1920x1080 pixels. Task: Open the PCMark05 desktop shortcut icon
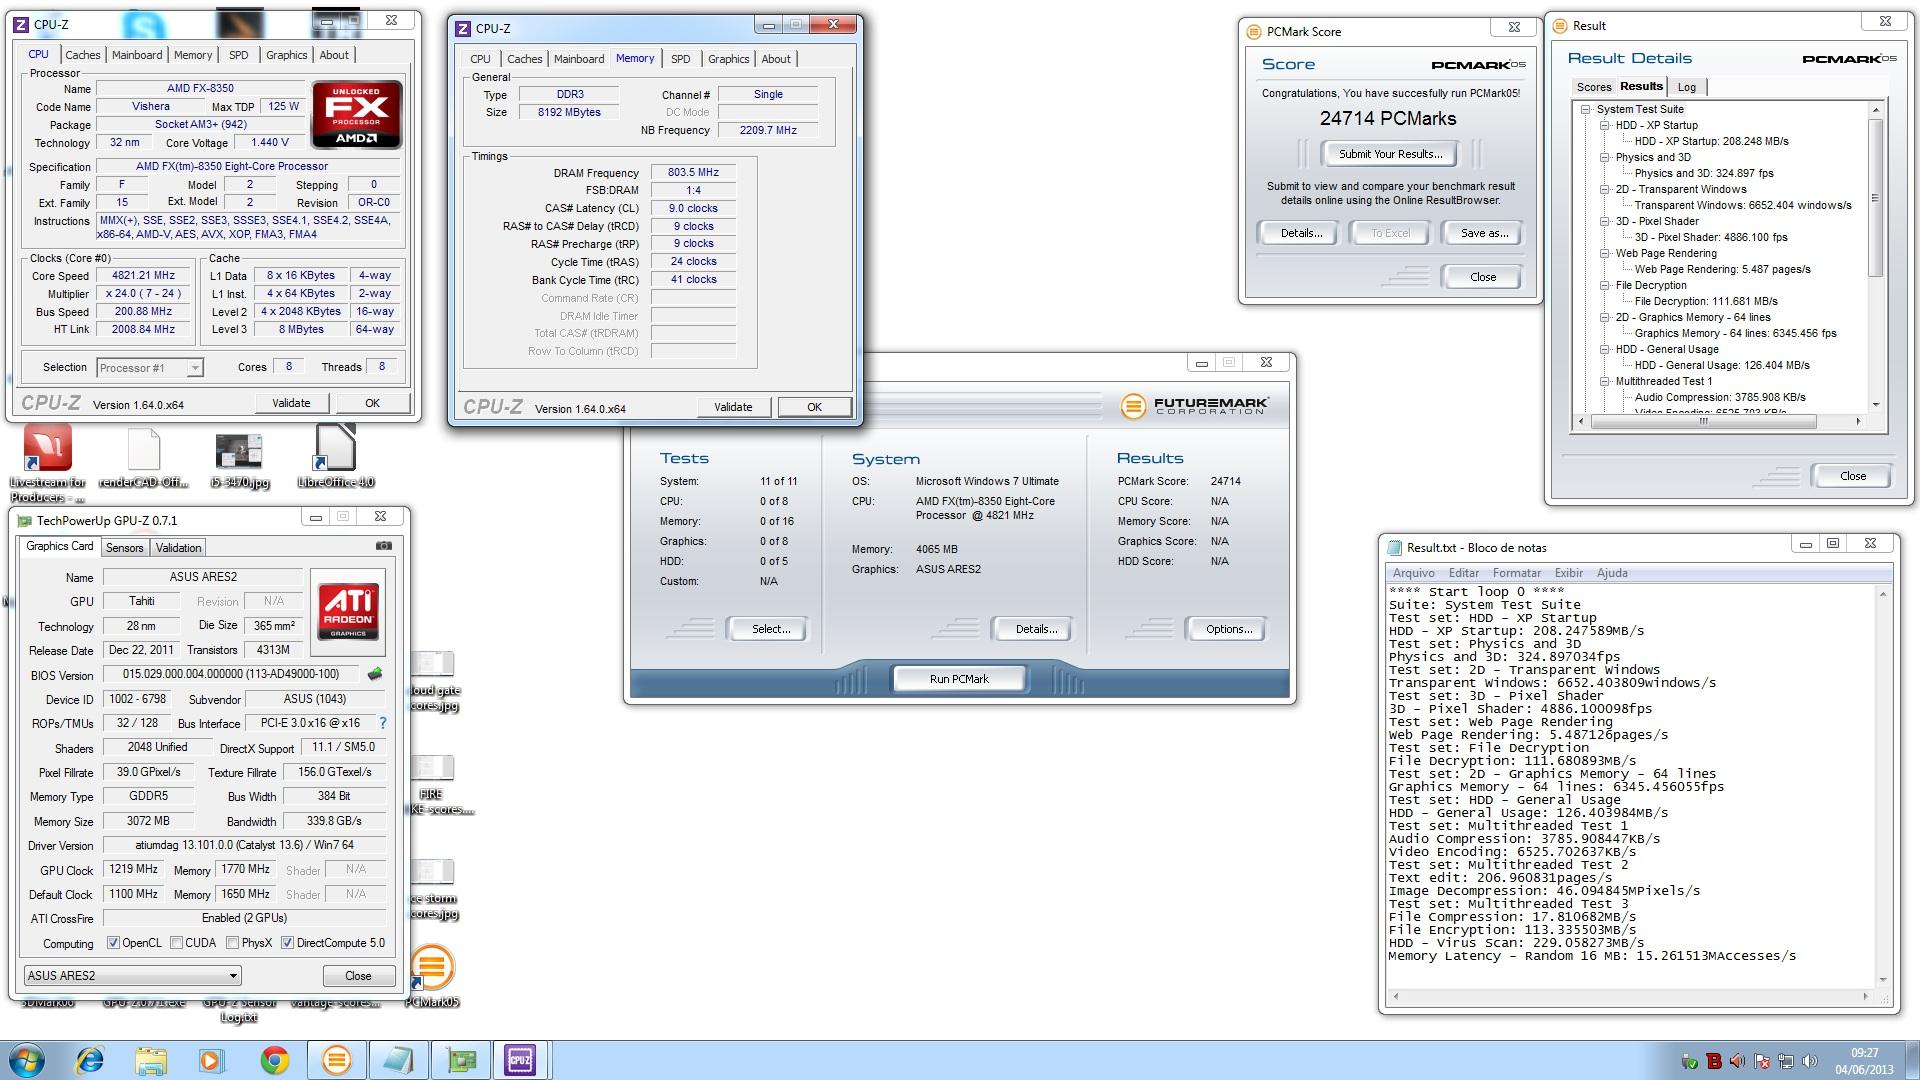431,967
